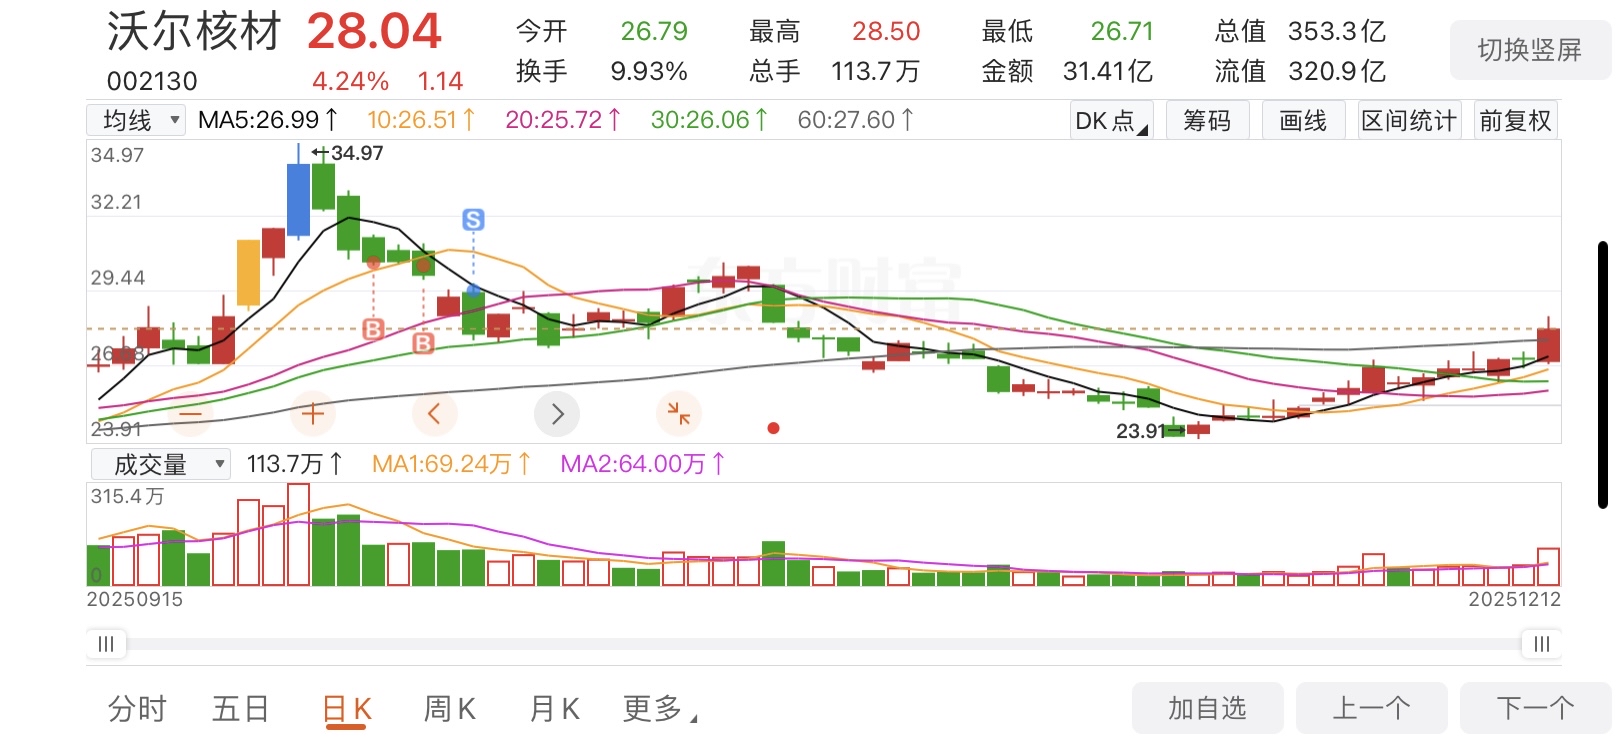Expand the DK点 options
The width and height of the screenshot is (1624, 750).
point(1111,120)
